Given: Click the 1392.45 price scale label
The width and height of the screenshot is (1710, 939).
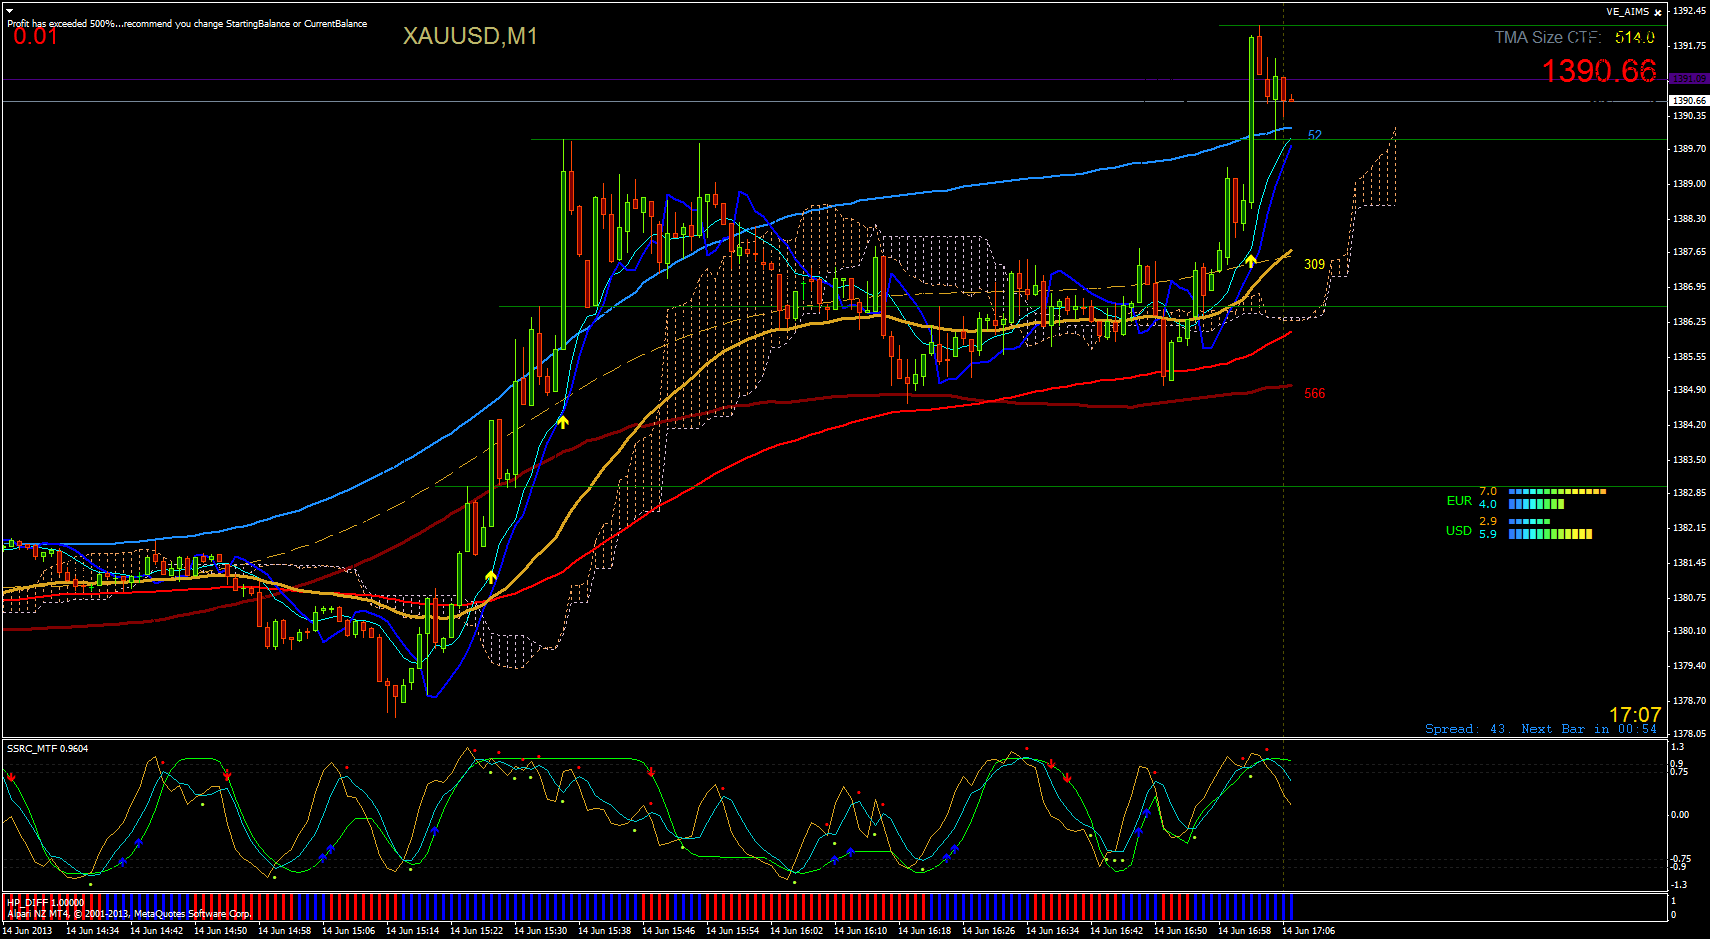Looking at the screenshot, I should (1689, 11).
